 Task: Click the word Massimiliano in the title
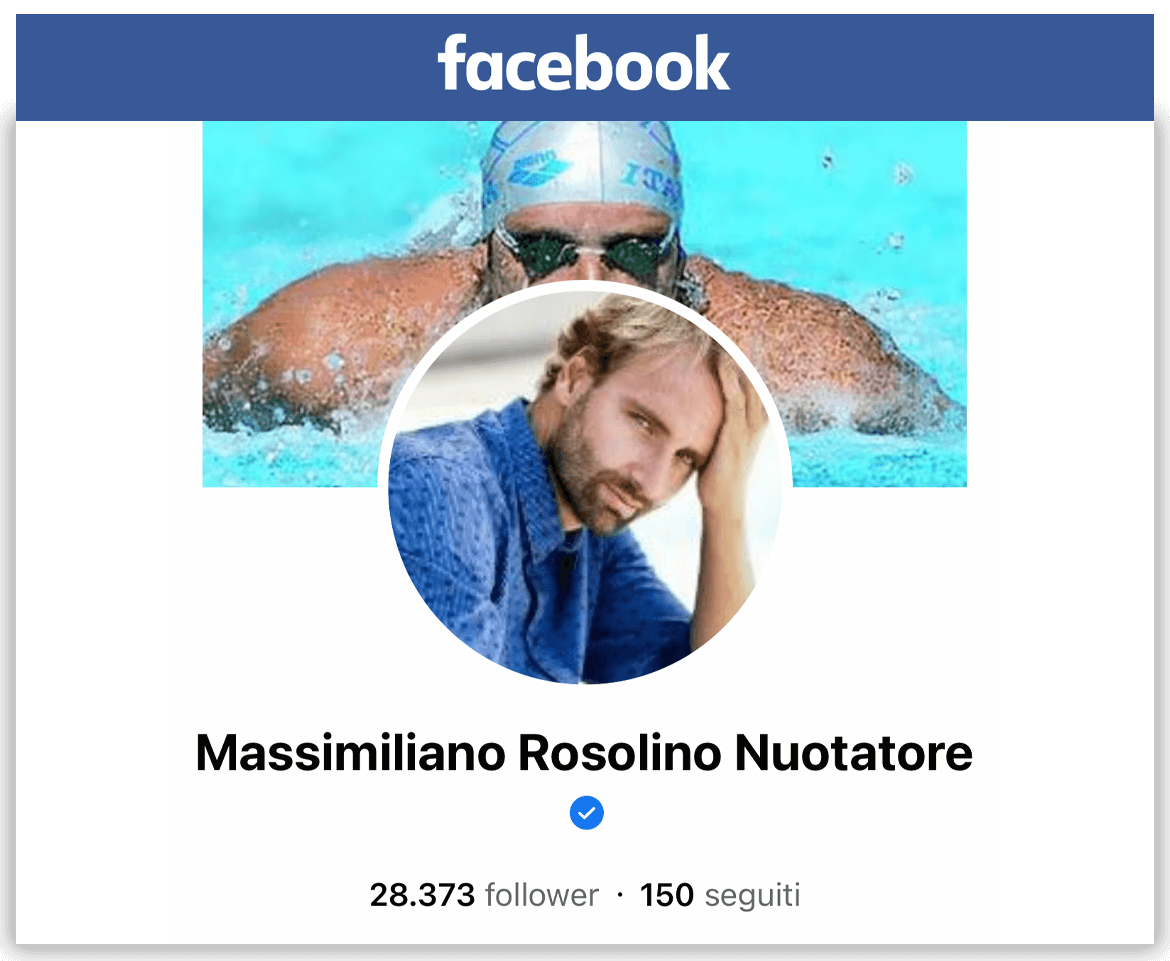351,753
